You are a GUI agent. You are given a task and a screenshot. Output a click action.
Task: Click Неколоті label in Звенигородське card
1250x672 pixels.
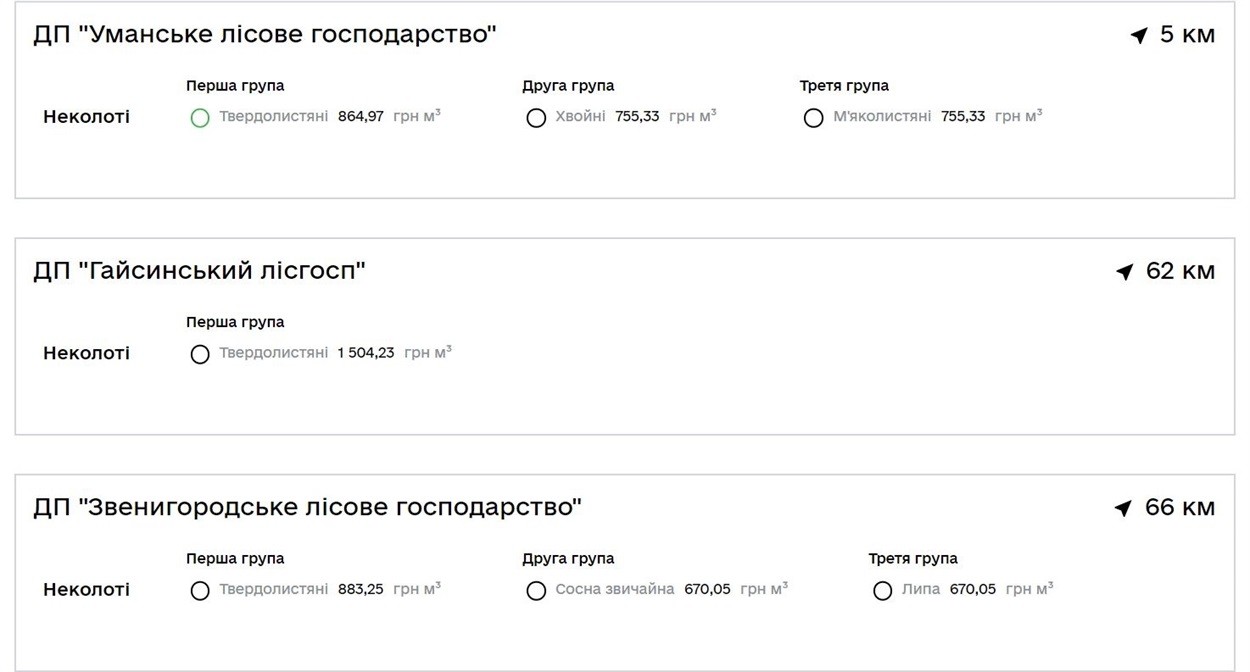tap(86, 590)
